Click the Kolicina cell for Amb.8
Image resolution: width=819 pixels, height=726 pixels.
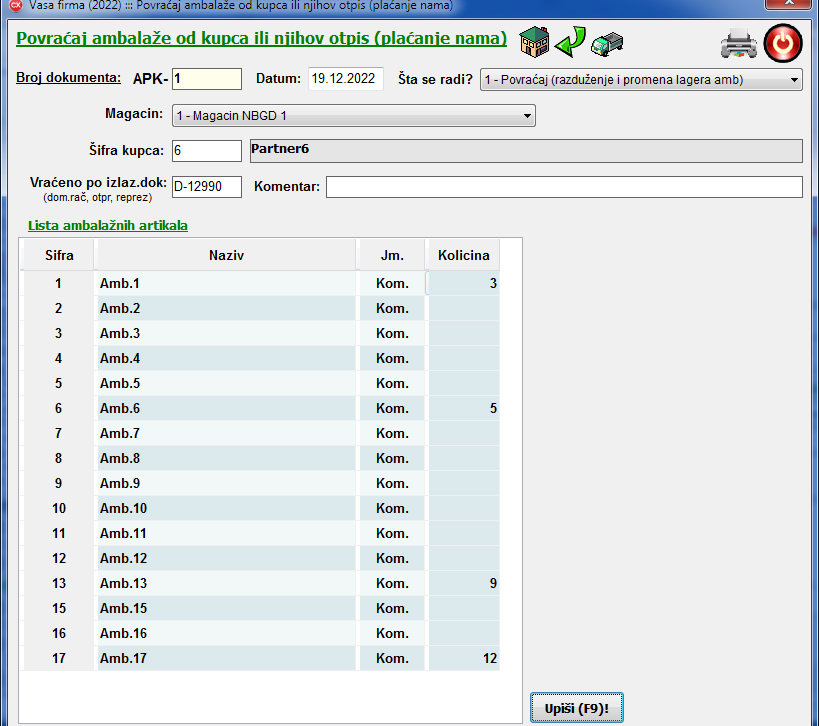pyautogui.click(x=463, y=459)
